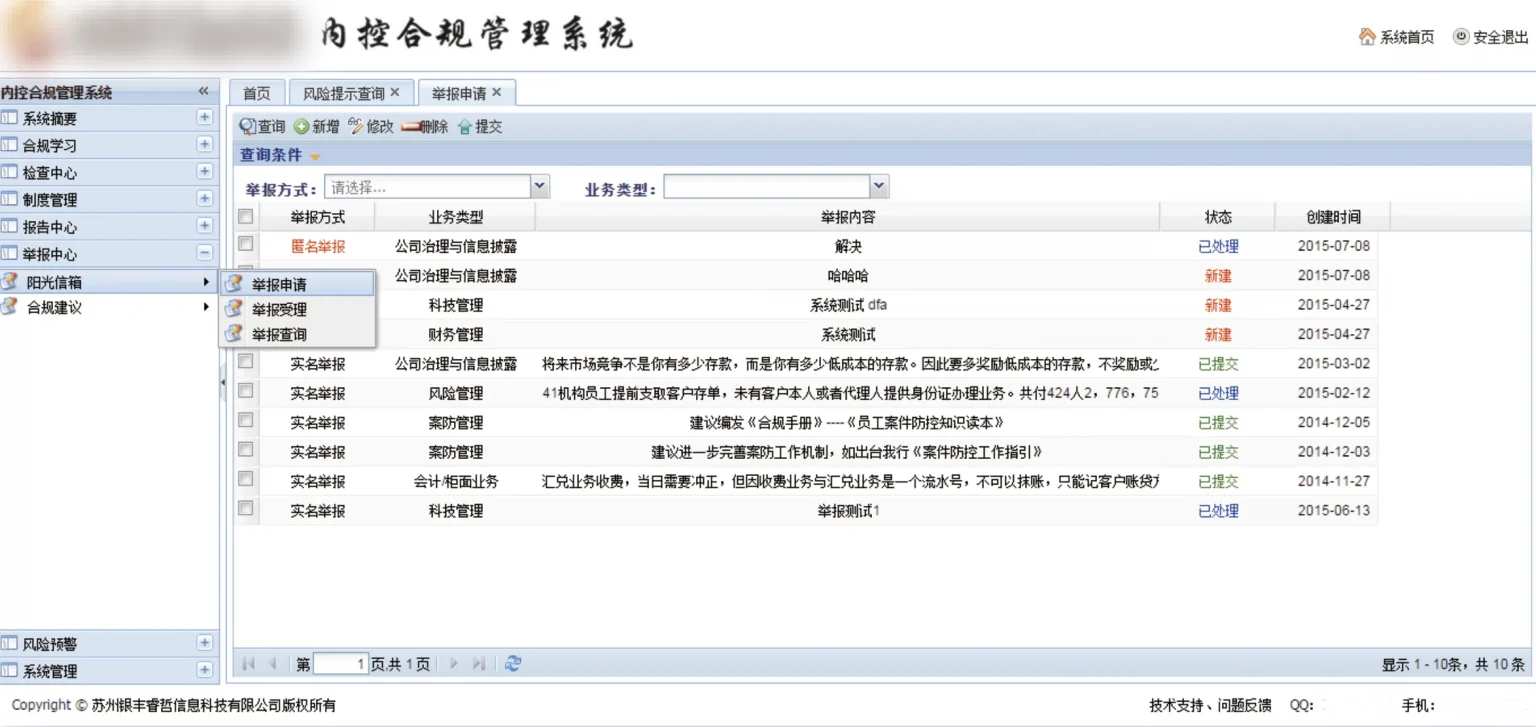The height and width of the screenshot is (727, 1536).
Task: Click the 查询 search toolbar icon
Action: point(248,127)
